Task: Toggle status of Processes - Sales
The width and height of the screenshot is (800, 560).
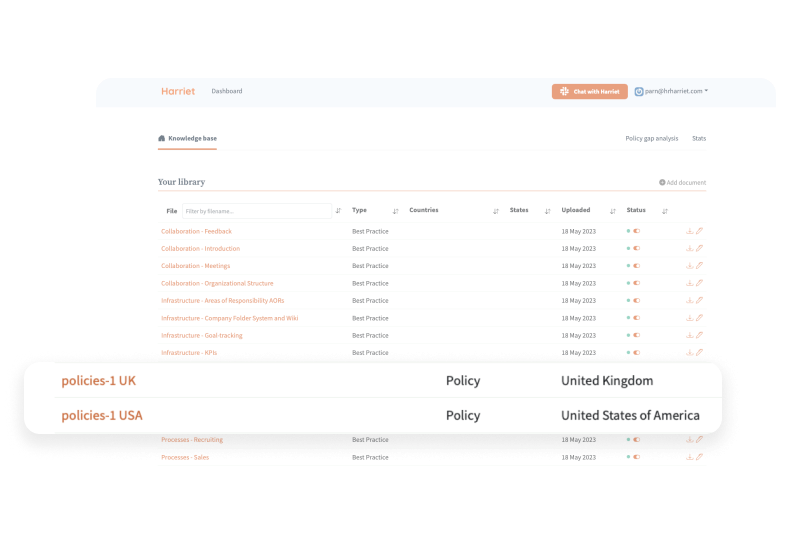Action: [637, 457]
